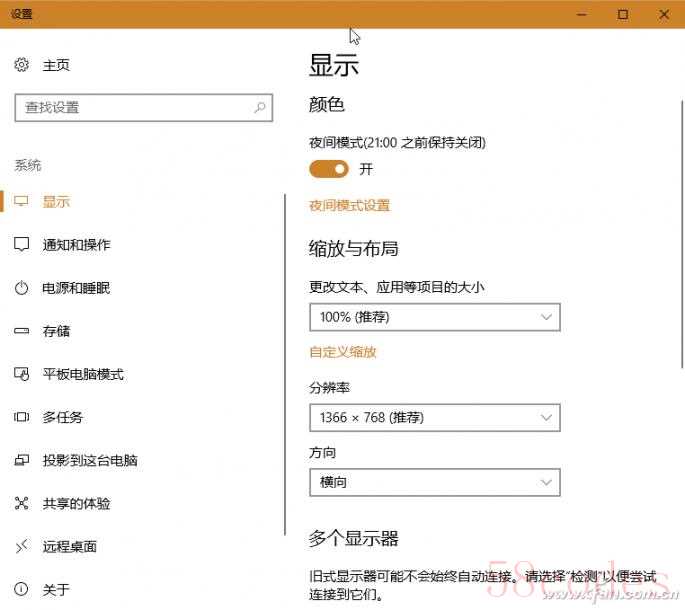Screen dimensions: 685x610
Task: Maximize the Settings window
Action: [x=622, y=14]
